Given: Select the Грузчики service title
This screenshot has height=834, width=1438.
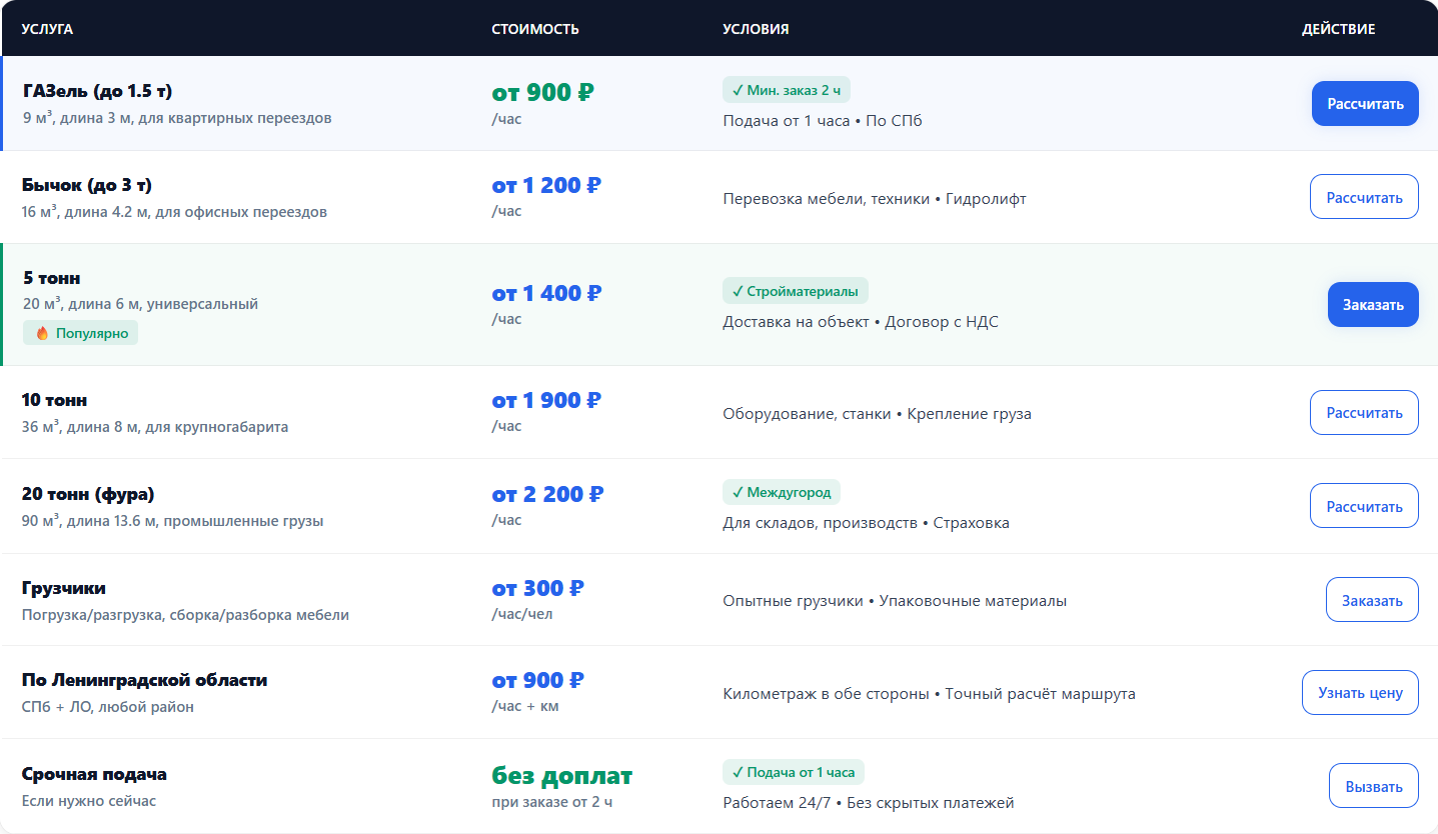Looking at the screenshot, I should pyautogui.click(x=64, y=588).
